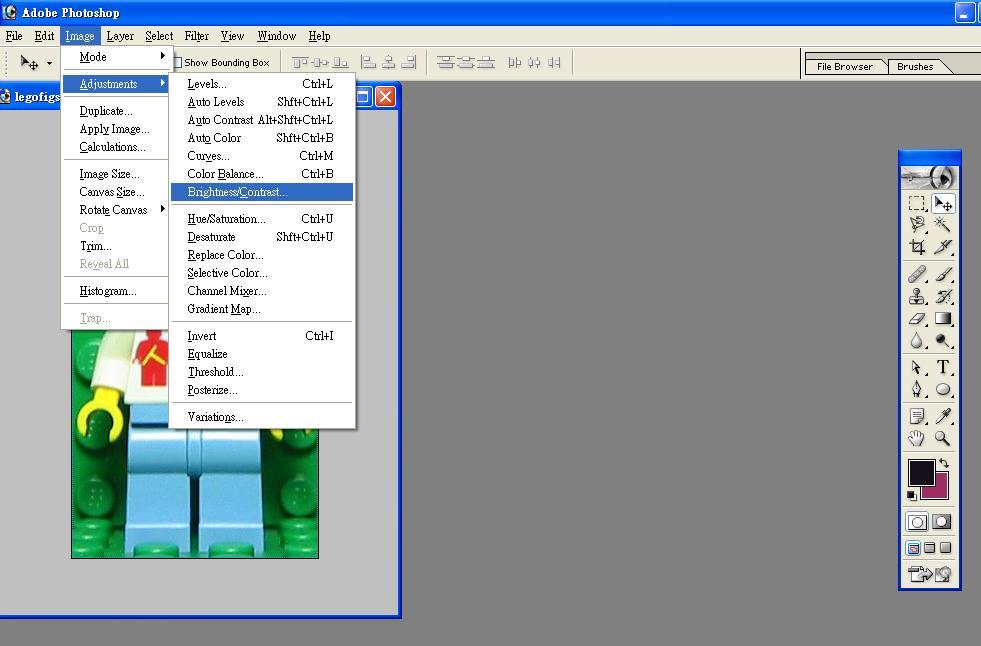Viewport: 981px width, 646px height.
Task: Expand the Rotate Canvas submenu
Action: (116, 209)
